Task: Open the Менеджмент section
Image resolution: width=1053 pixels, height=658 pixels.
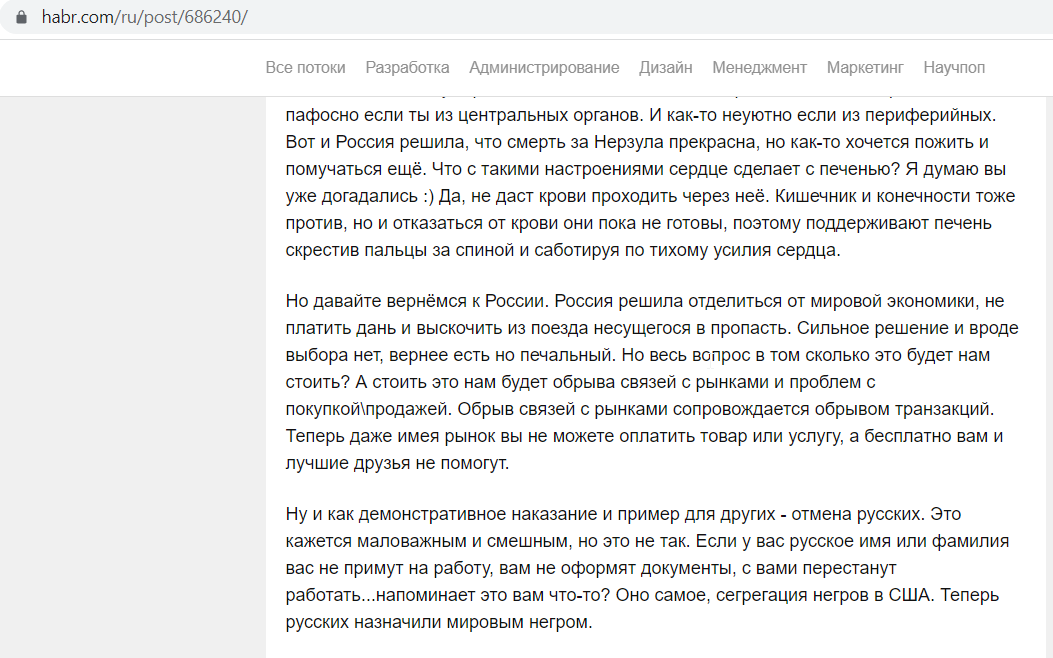Action: pyautogui.click(x=760, y=68)
